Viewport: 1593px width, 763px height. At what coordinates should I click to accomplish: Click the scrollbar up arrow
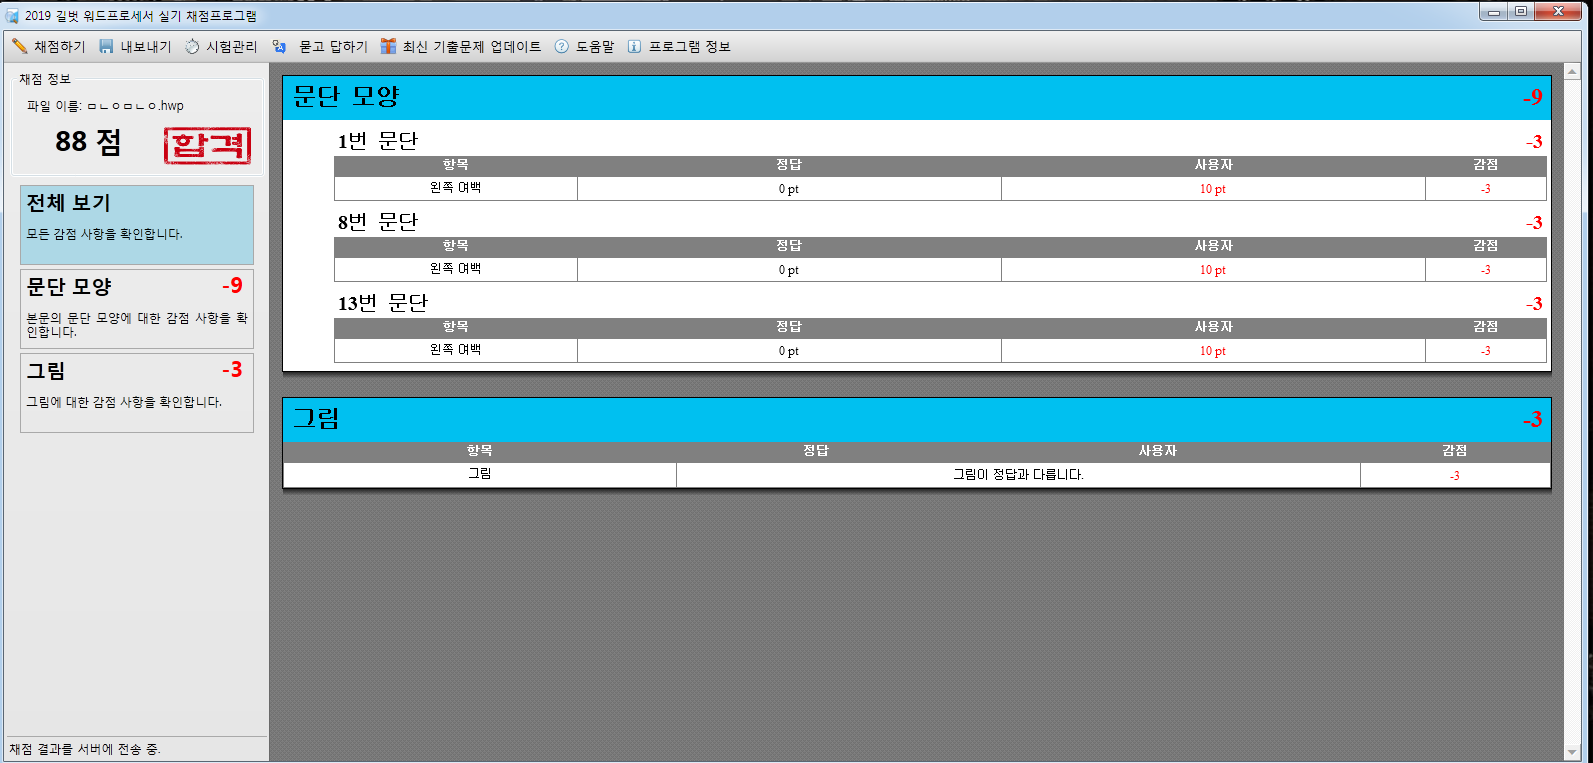tap(1572, 72)
